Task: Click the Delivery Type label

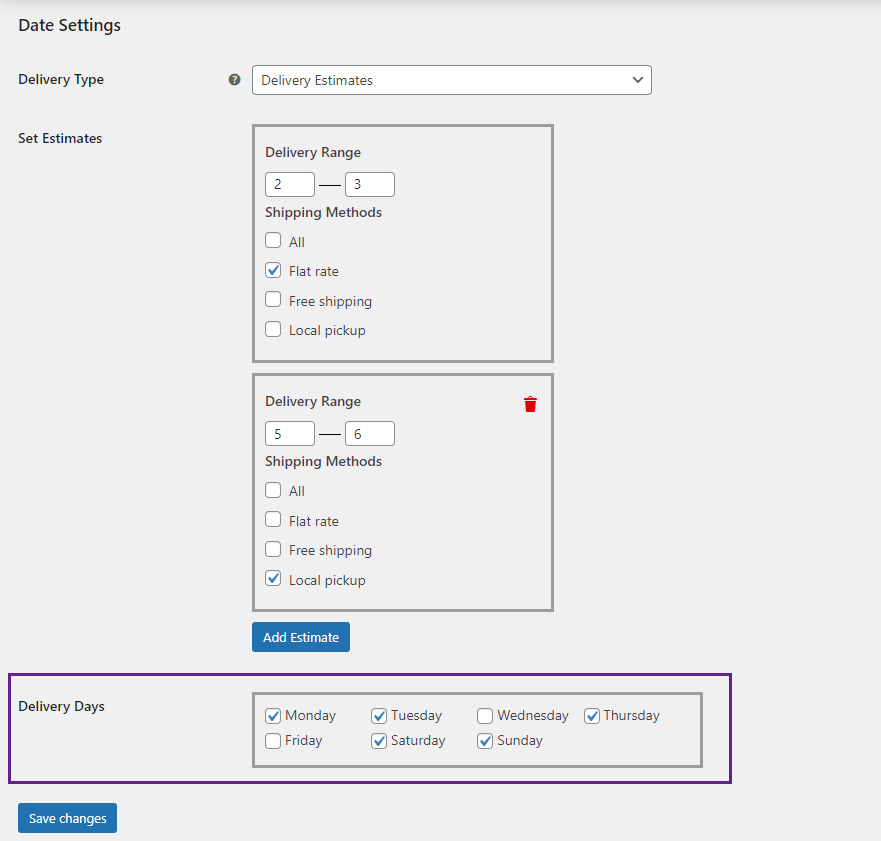Action: pos(61,80)
